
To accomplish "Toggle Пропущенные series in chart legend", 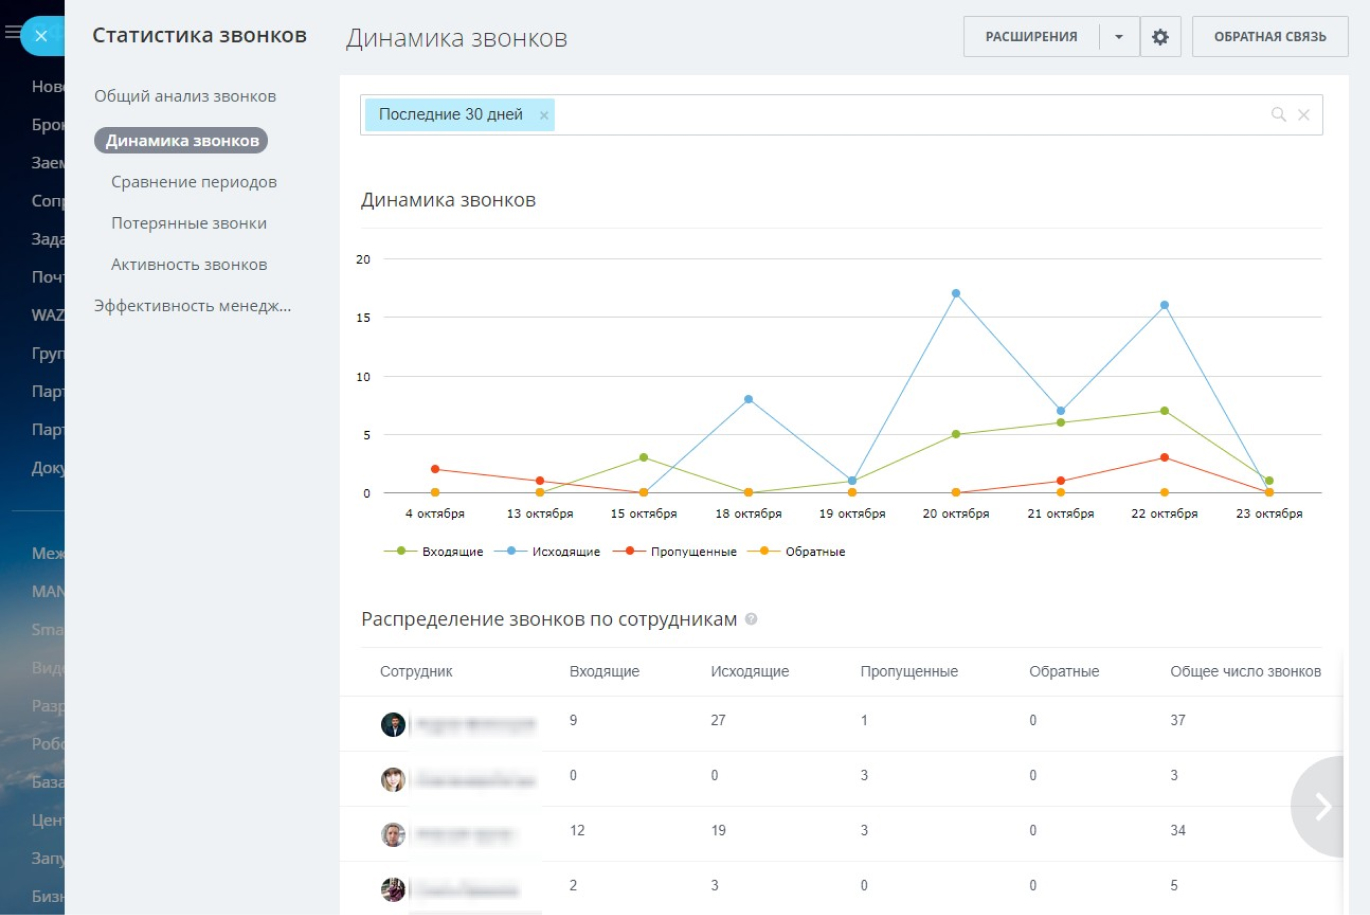I will (679, 551).
